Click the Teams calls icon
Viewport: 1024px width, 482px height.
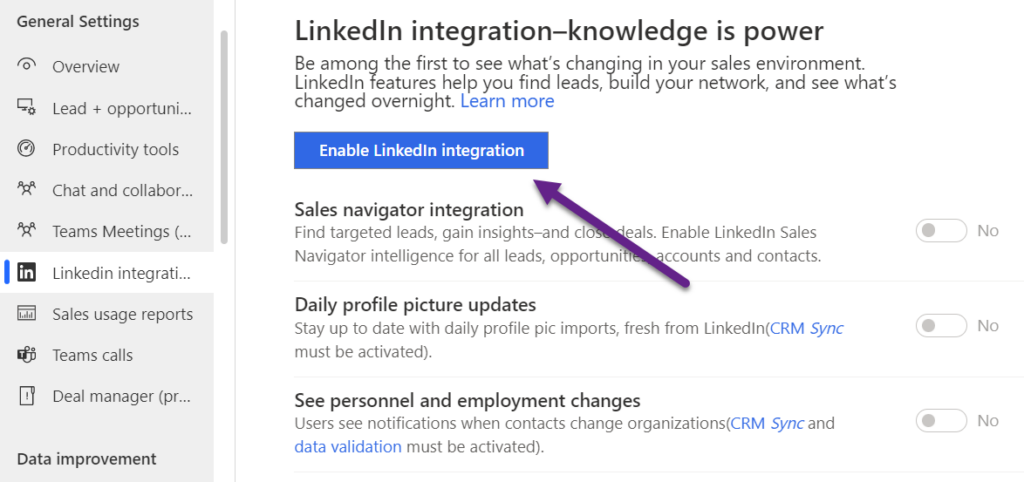[x=27, y=355]
